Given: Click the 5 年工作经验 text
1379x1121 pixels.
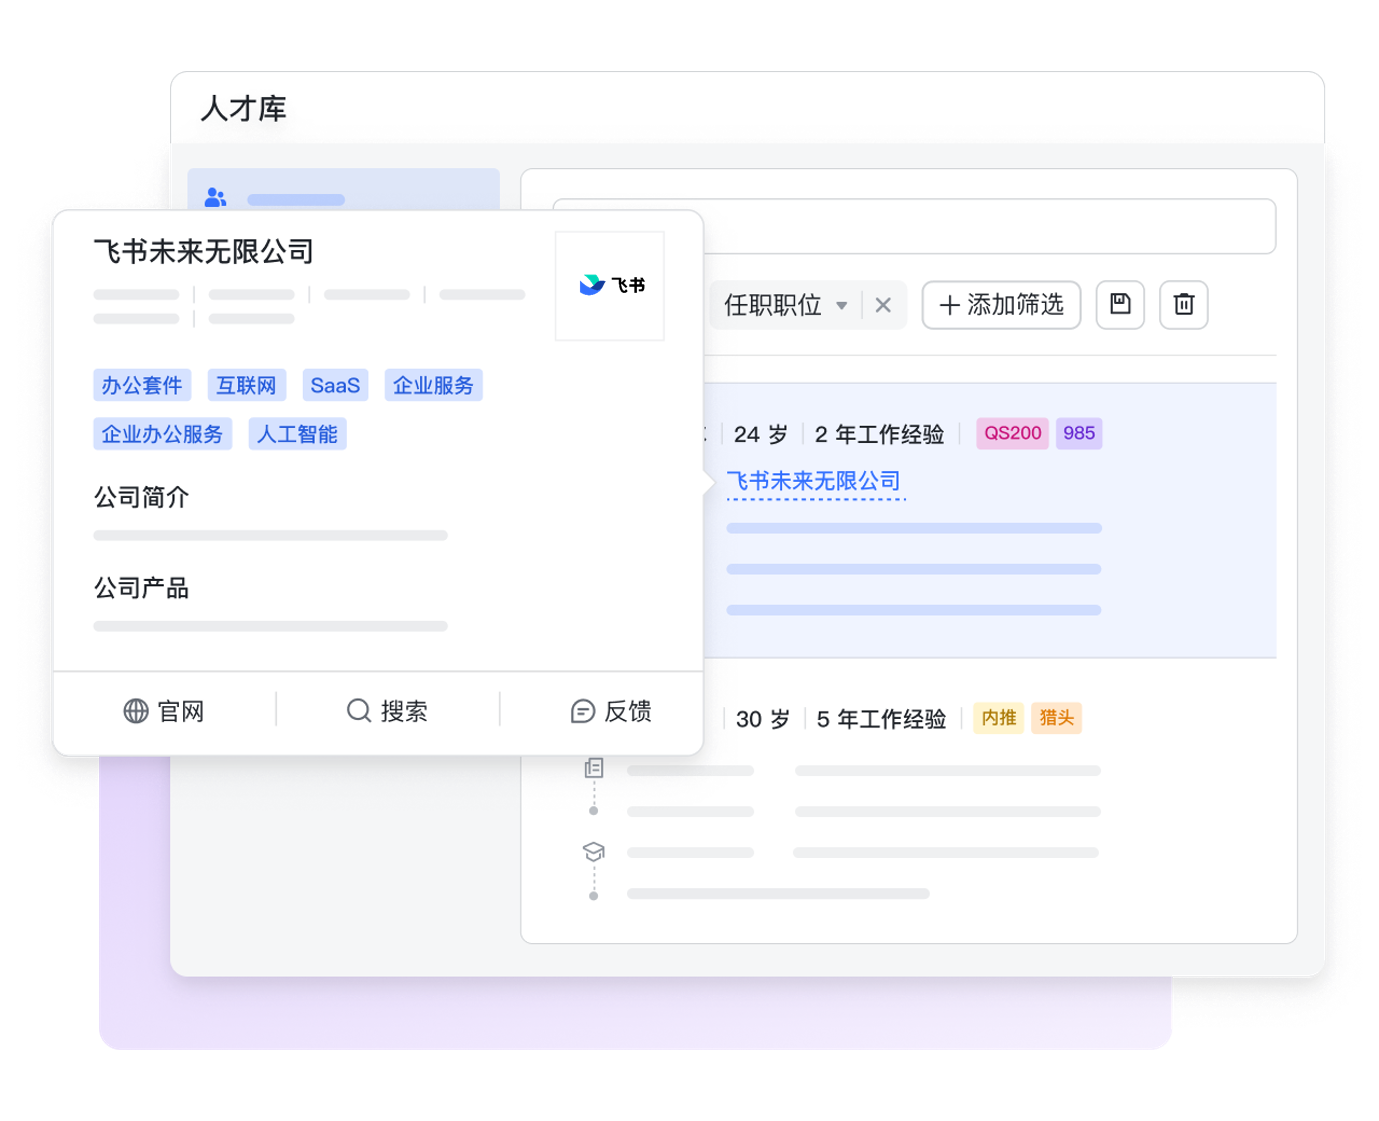Looking at the screenshot, I should click(882, 719).
